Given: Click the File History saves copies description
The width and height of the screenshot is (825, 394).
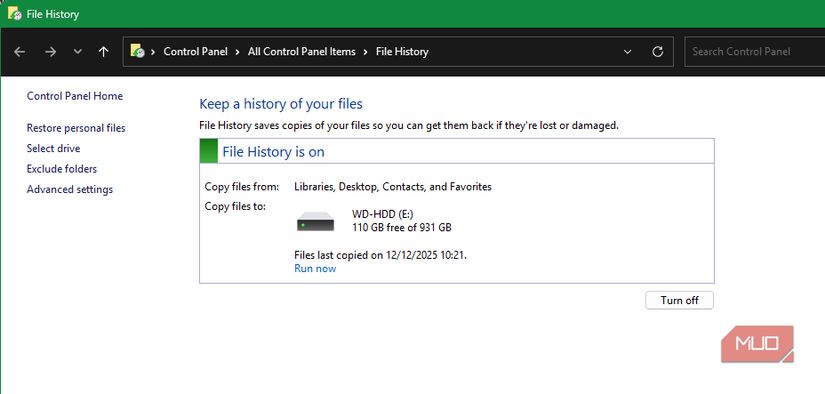Looking at the screenshot, I should pyautogui.click(x=409, y=126).
